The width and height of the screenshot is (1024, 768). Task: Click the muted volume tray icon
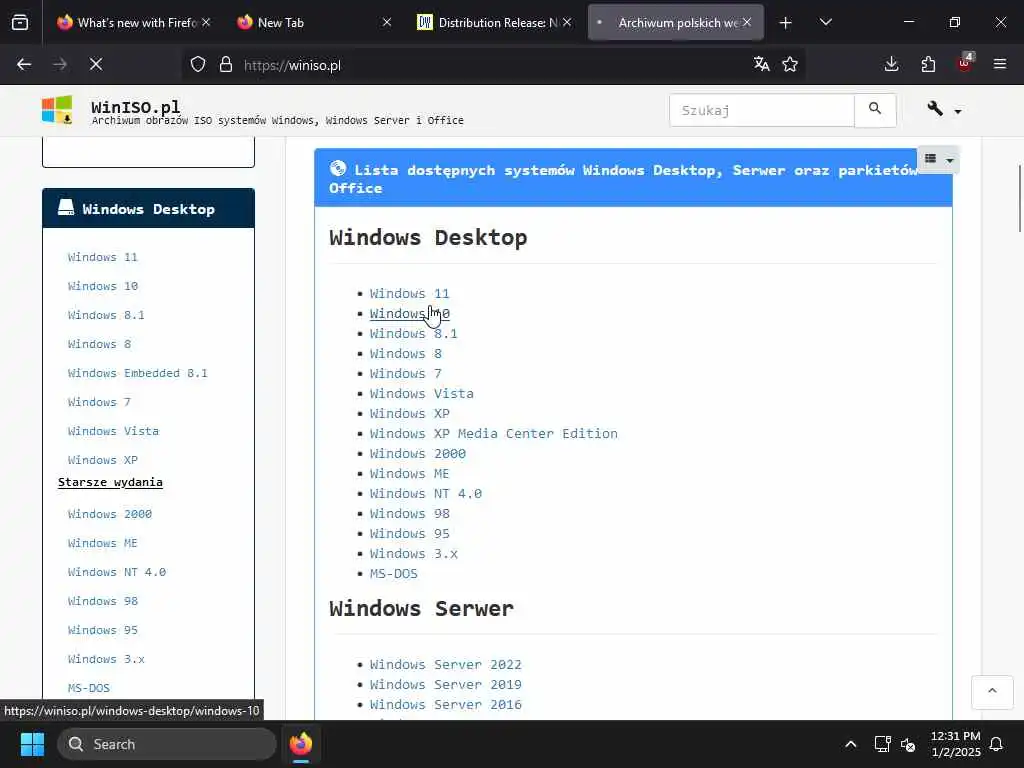point(908,744)
